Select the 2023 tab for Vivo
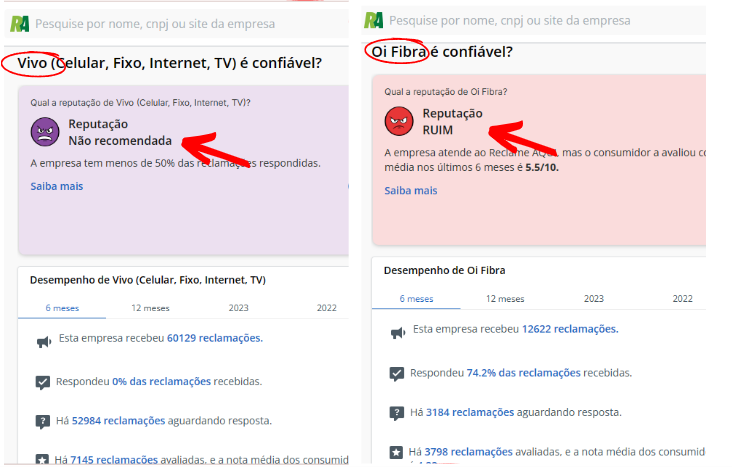Image resolution: width=732 pixels, height=467 pixels. (239, 308)
